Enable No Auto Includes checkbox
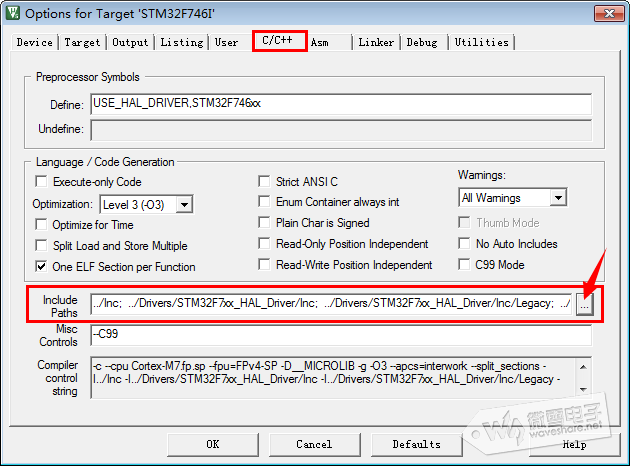 pyautogui.click(x=466, y=244)
